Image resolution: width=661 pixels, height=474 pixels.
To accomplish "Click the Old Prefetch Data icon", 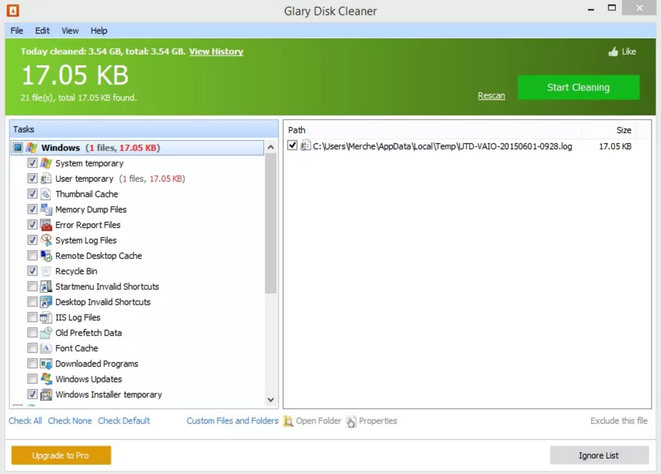I will point(46,333).
